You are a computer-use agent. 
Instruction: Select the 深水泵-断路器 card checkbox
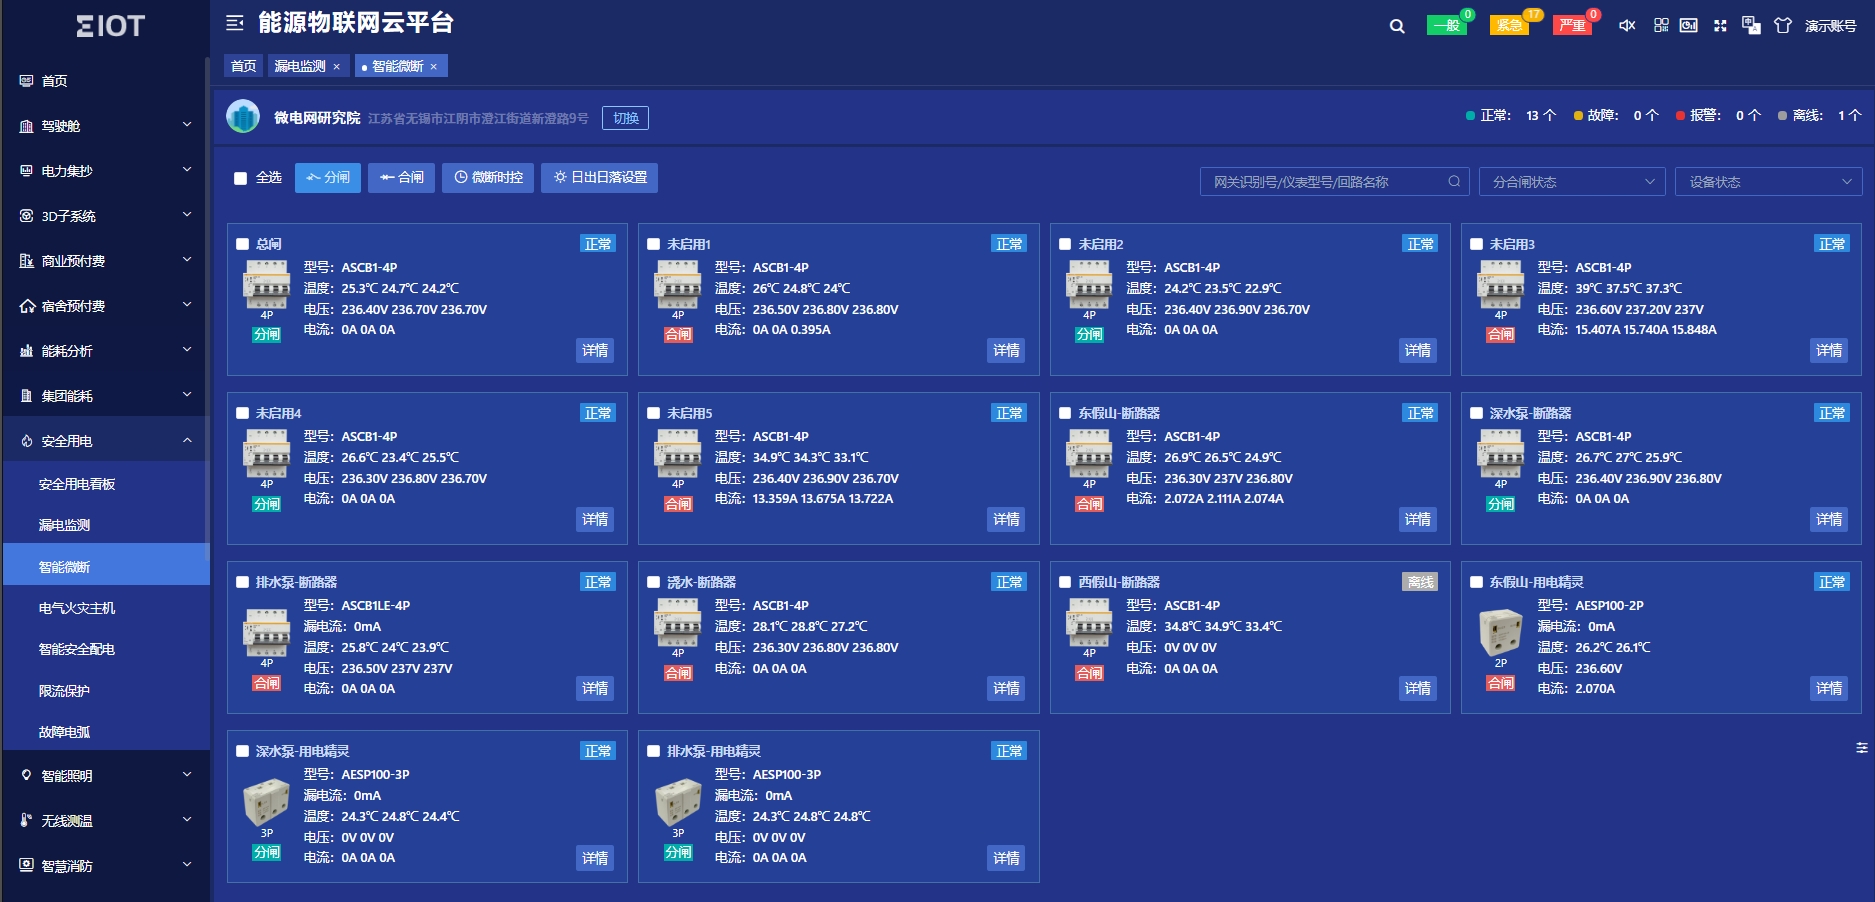pyautogui.click(x=1477, y=413)
